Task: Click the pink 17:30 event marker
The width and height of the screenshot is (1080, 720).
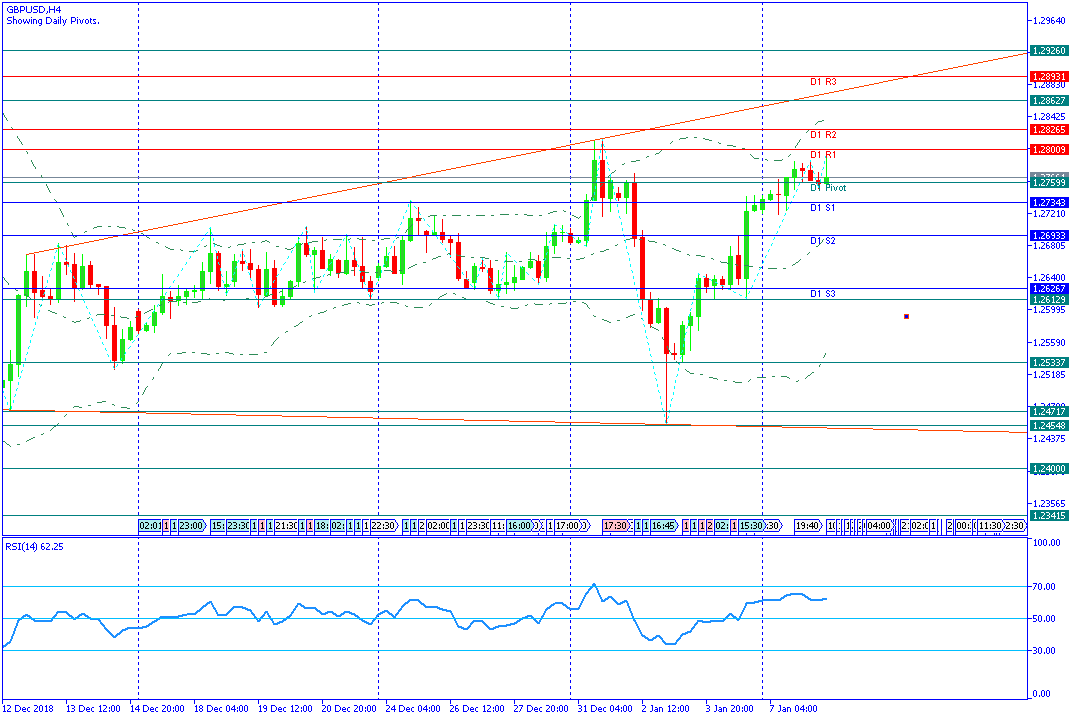Action: 616,526
